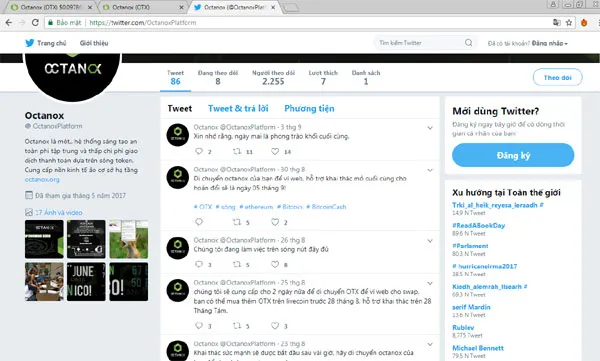Click Octanox avatar on 3 thg 9 tweet

pyautogui.click(x=178, y=135)
